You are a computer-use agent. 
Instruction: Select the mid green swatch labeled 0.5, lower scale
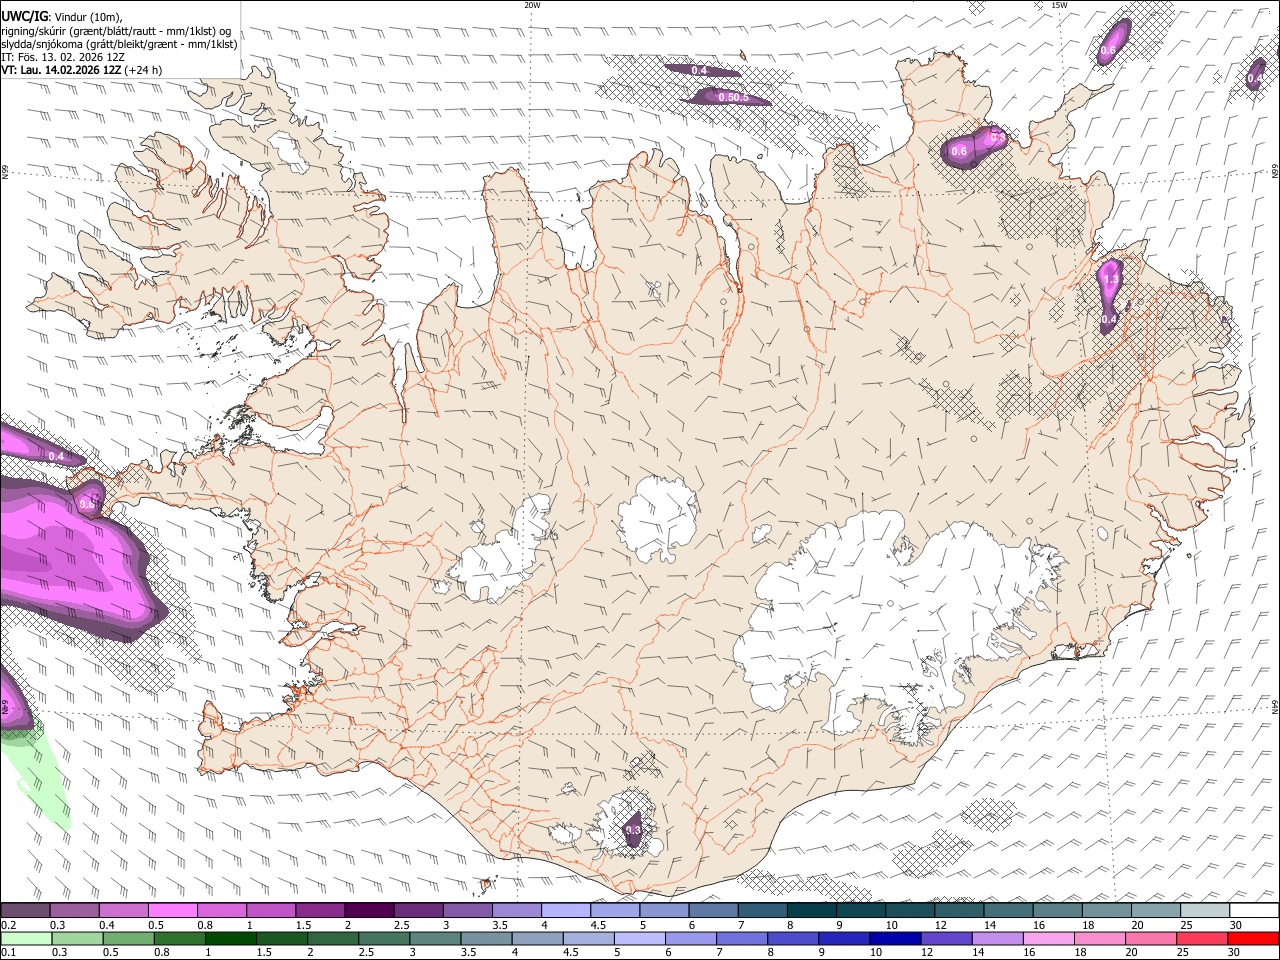tap(129, 938)
